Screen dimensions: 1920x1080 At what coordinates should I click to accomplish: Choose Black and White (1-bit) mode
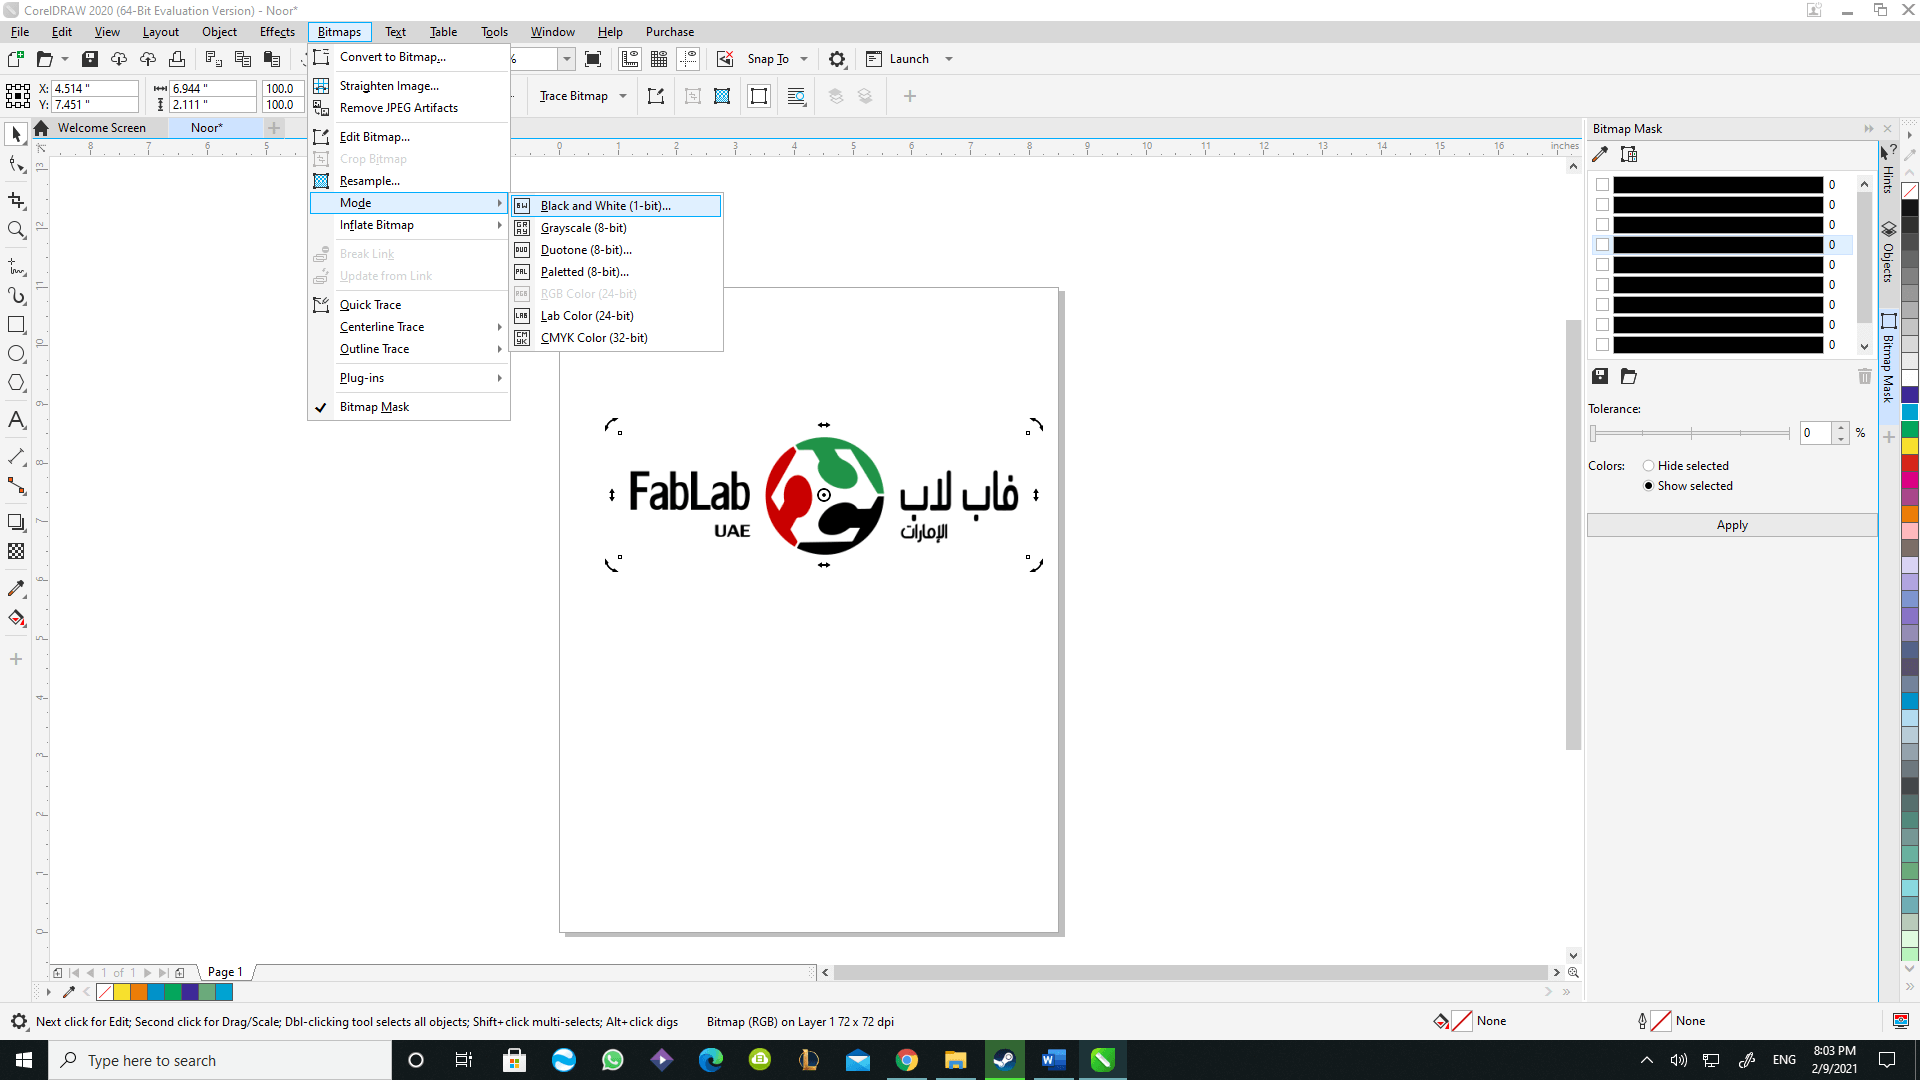pos(616,206)
